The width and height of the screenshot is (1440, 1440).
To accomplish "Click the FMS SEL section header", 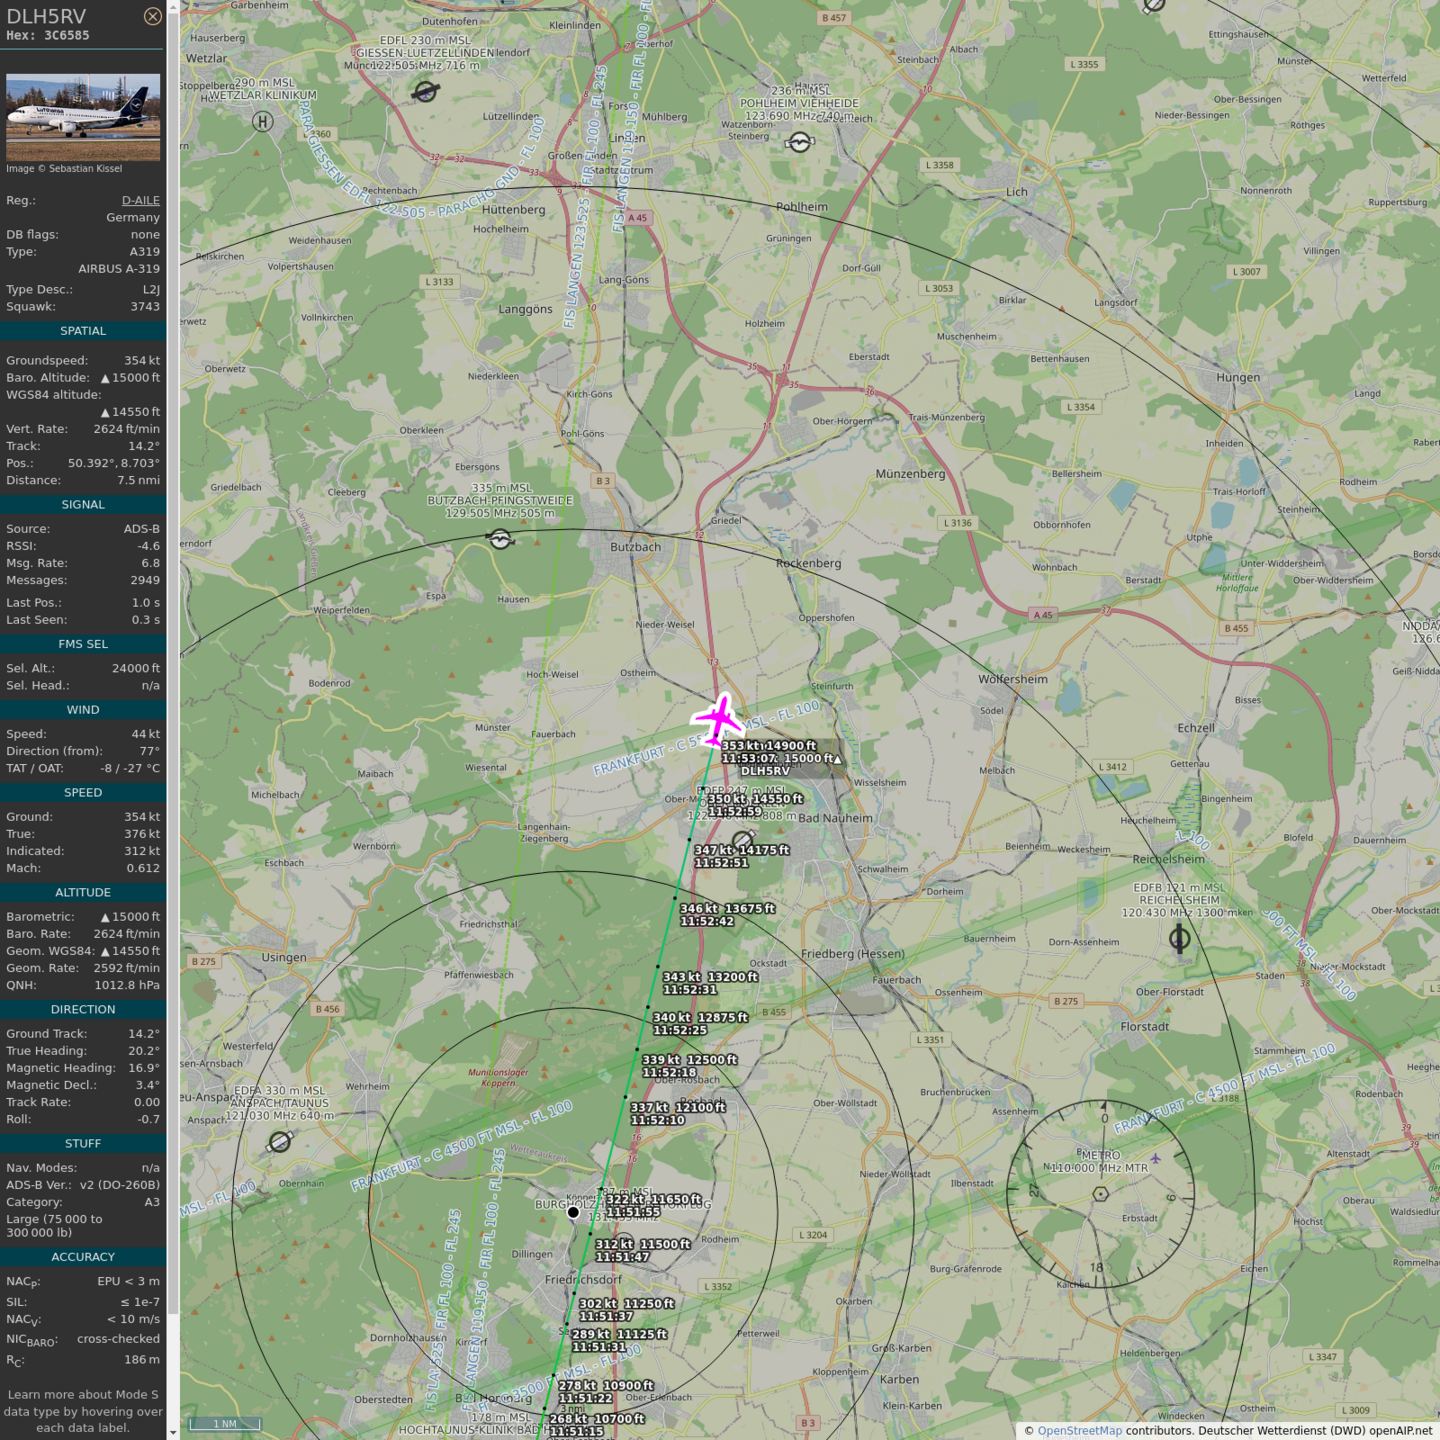I will coord(83,644).
